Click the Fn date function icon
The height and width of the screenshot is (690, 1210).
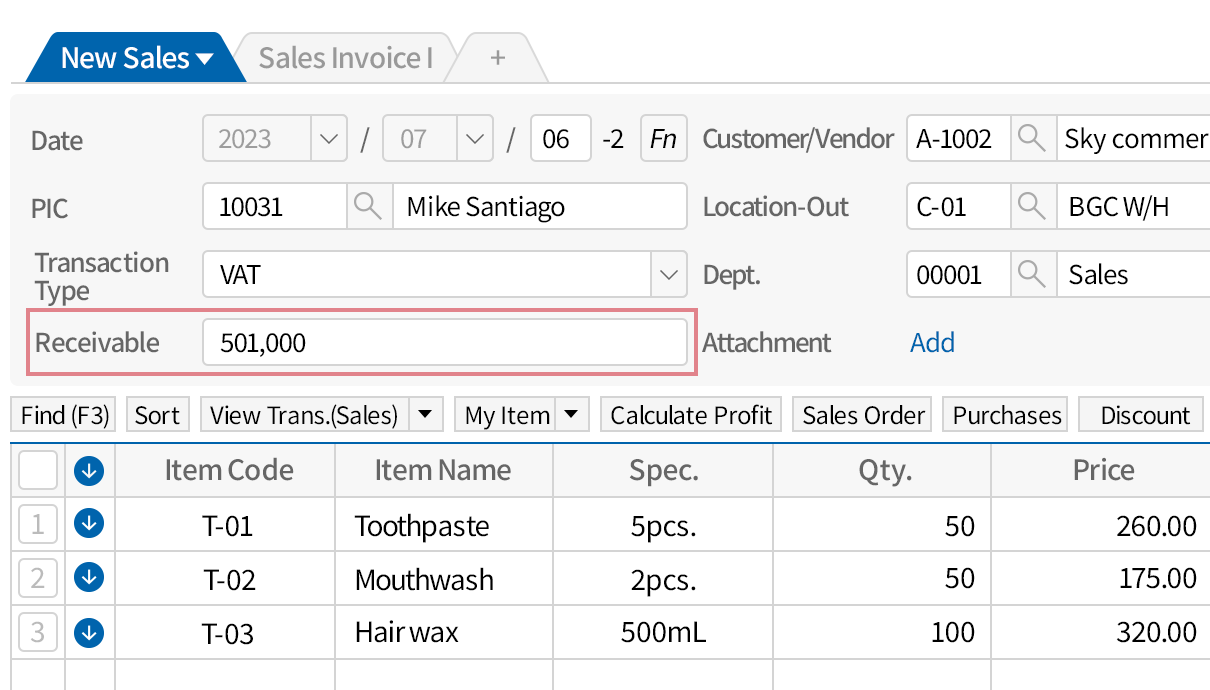pos(663,139)
